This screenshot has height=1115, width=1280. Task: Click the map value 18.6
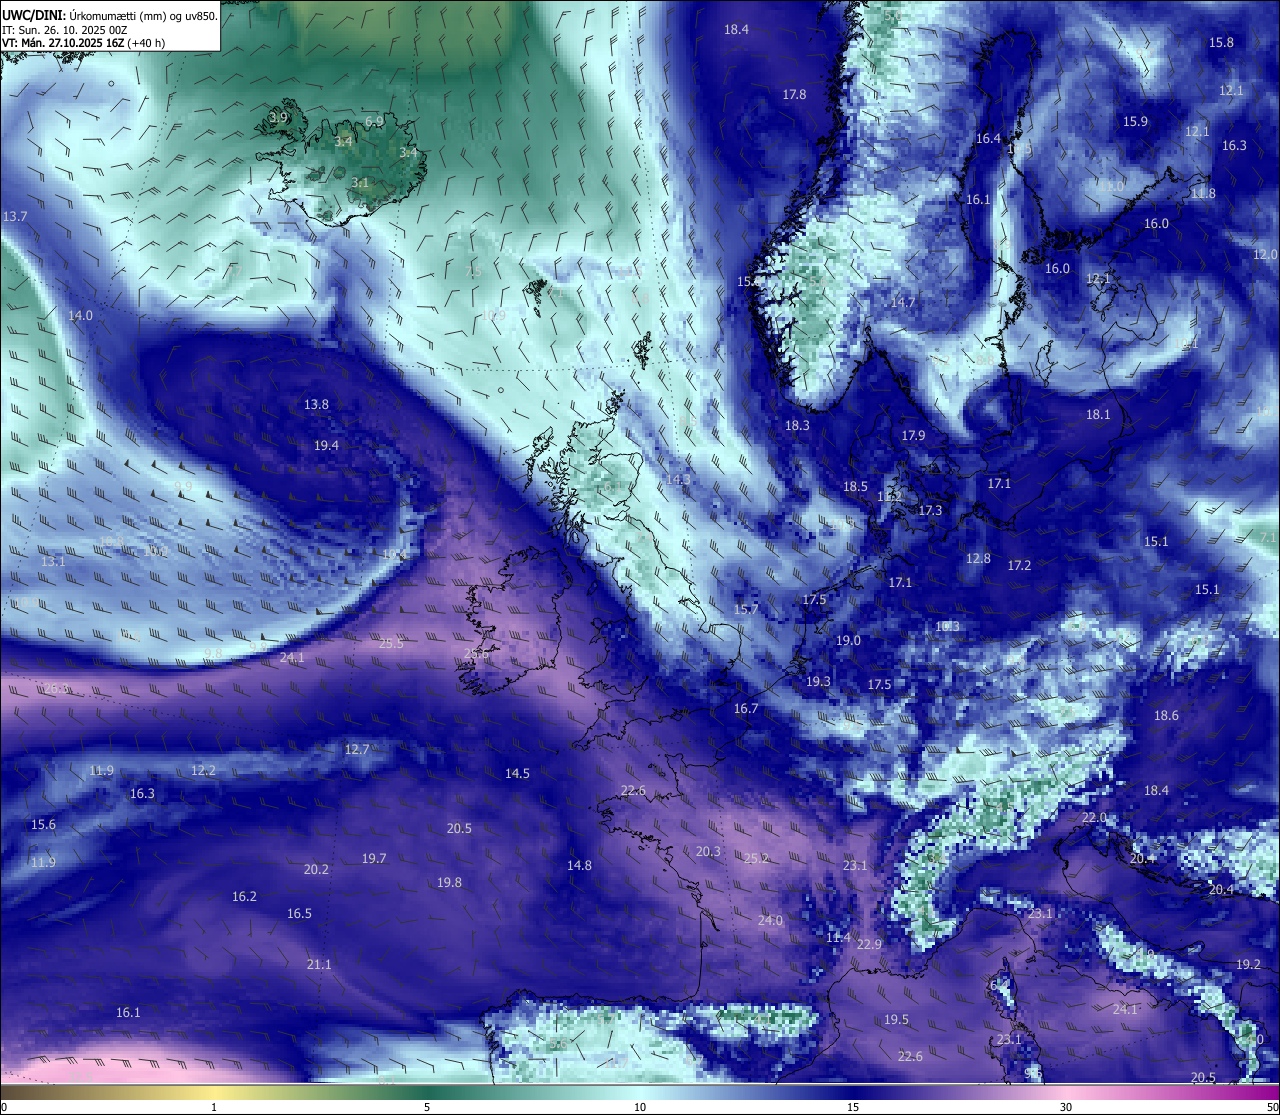click(x=1166, y=715)
